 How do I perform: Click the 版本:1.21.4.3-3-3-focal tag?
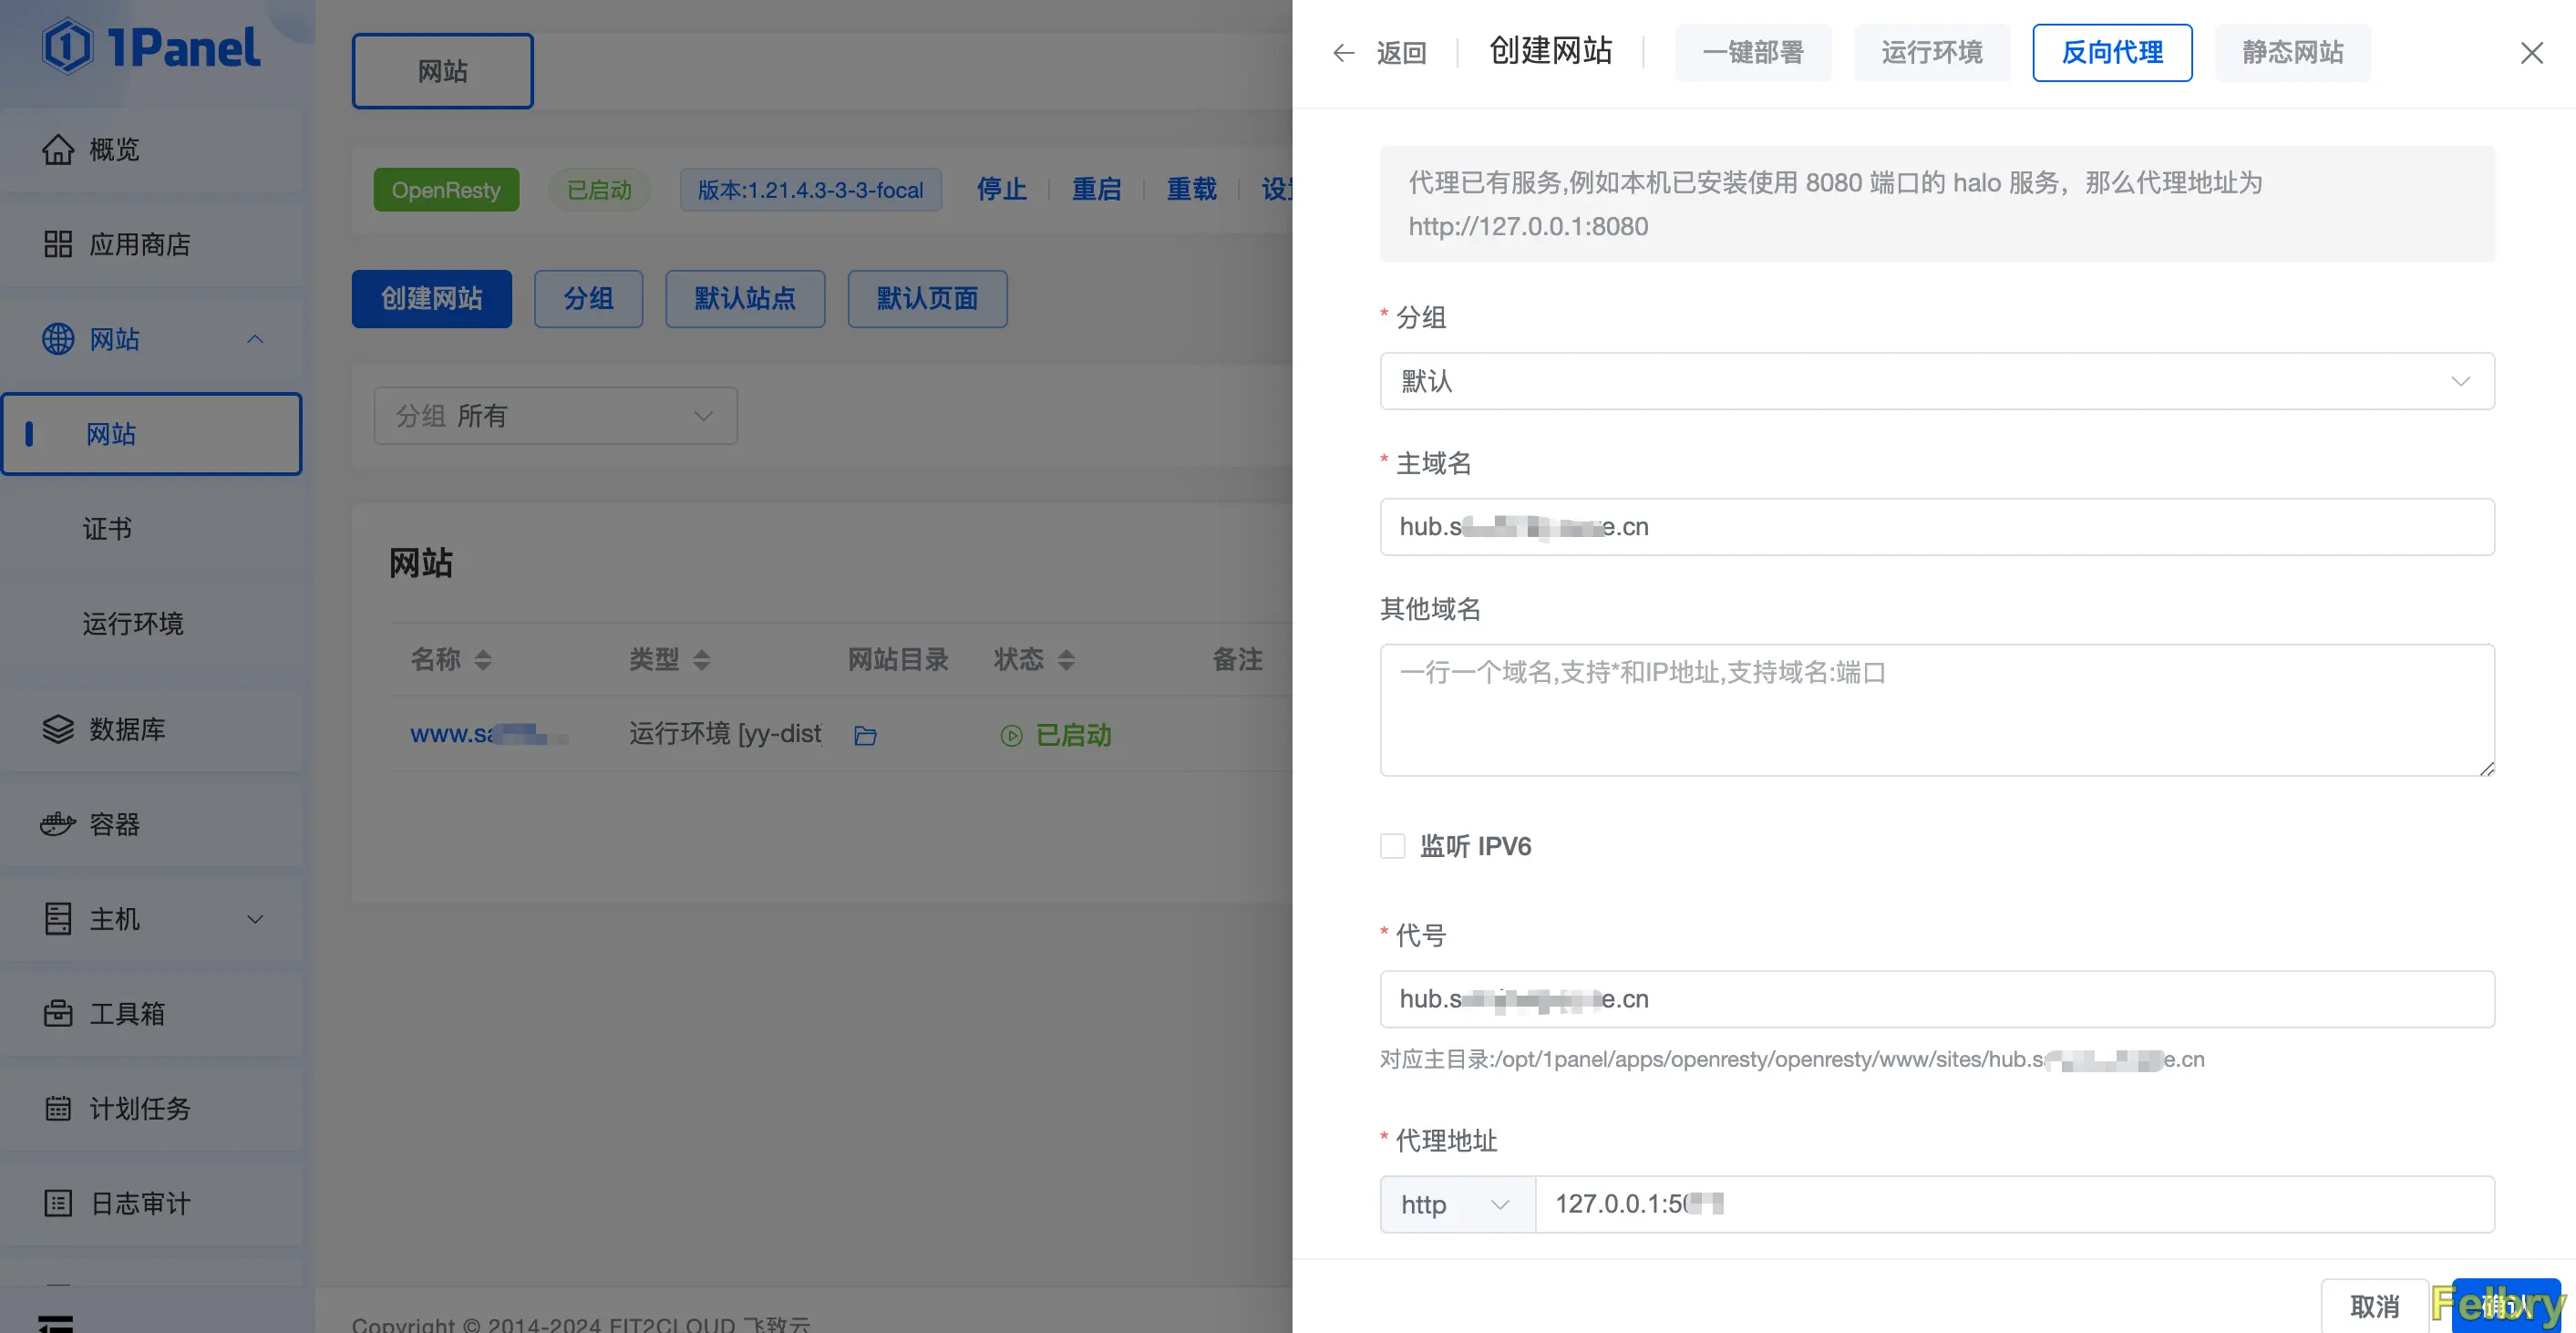(x=810, y=190)
